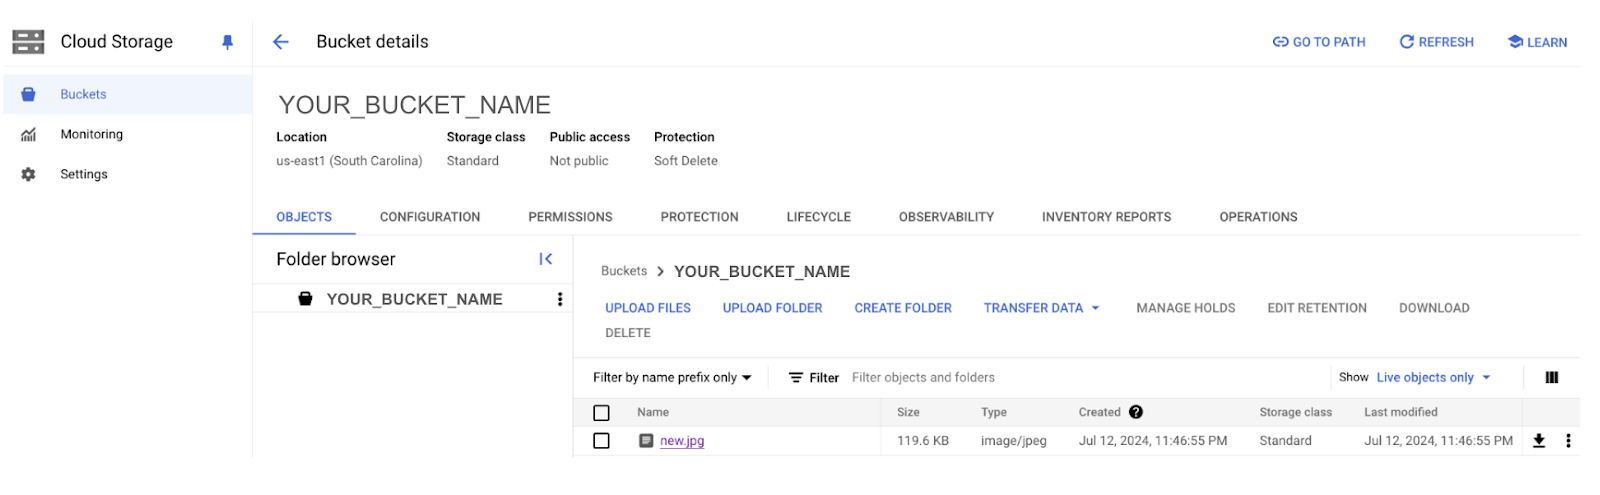The height and width of the screenshot is (495, 1600).
Task: Collapse the Folder browser panel icon
Action: (x=545, y=259)
